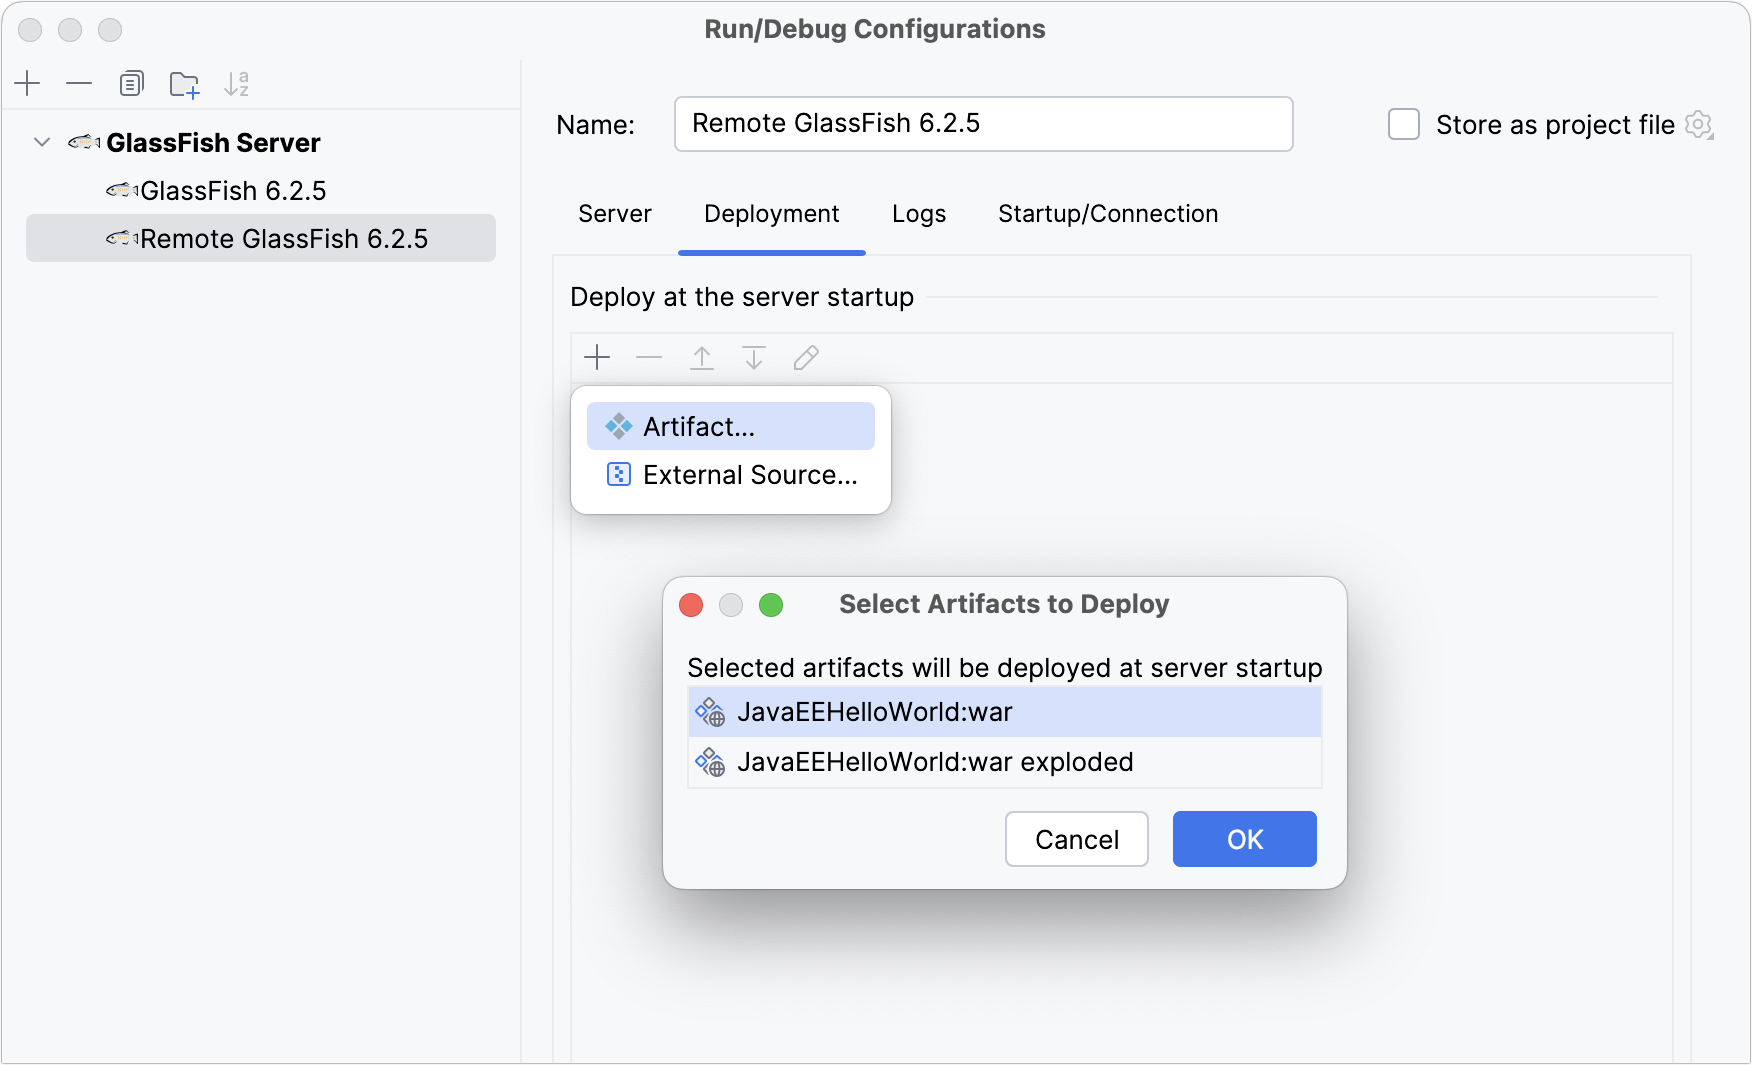This screenshot has height=1065, width=1752.
Task: Cancel the artifact selection dialog
Action: [x=1076, y=839]
